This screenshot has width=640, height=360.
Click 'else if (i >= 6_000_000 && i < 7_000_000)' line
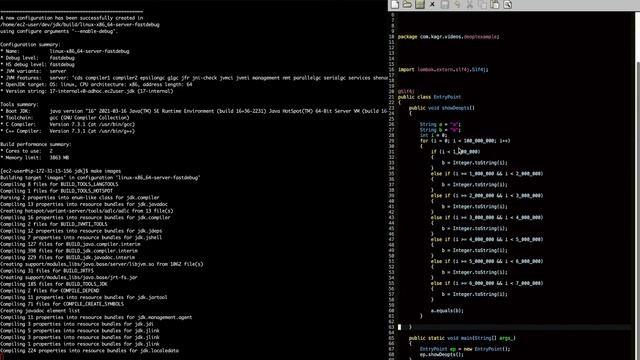point(487,283)
